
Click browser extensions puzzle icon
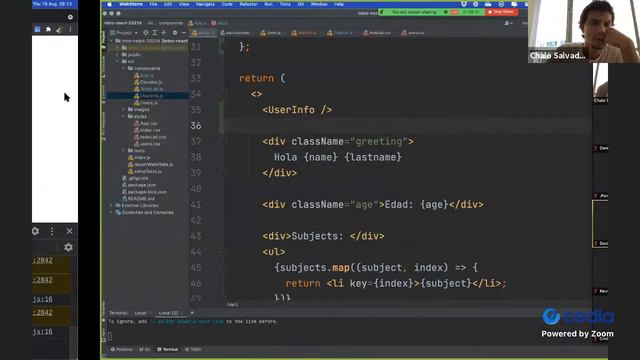48,29
